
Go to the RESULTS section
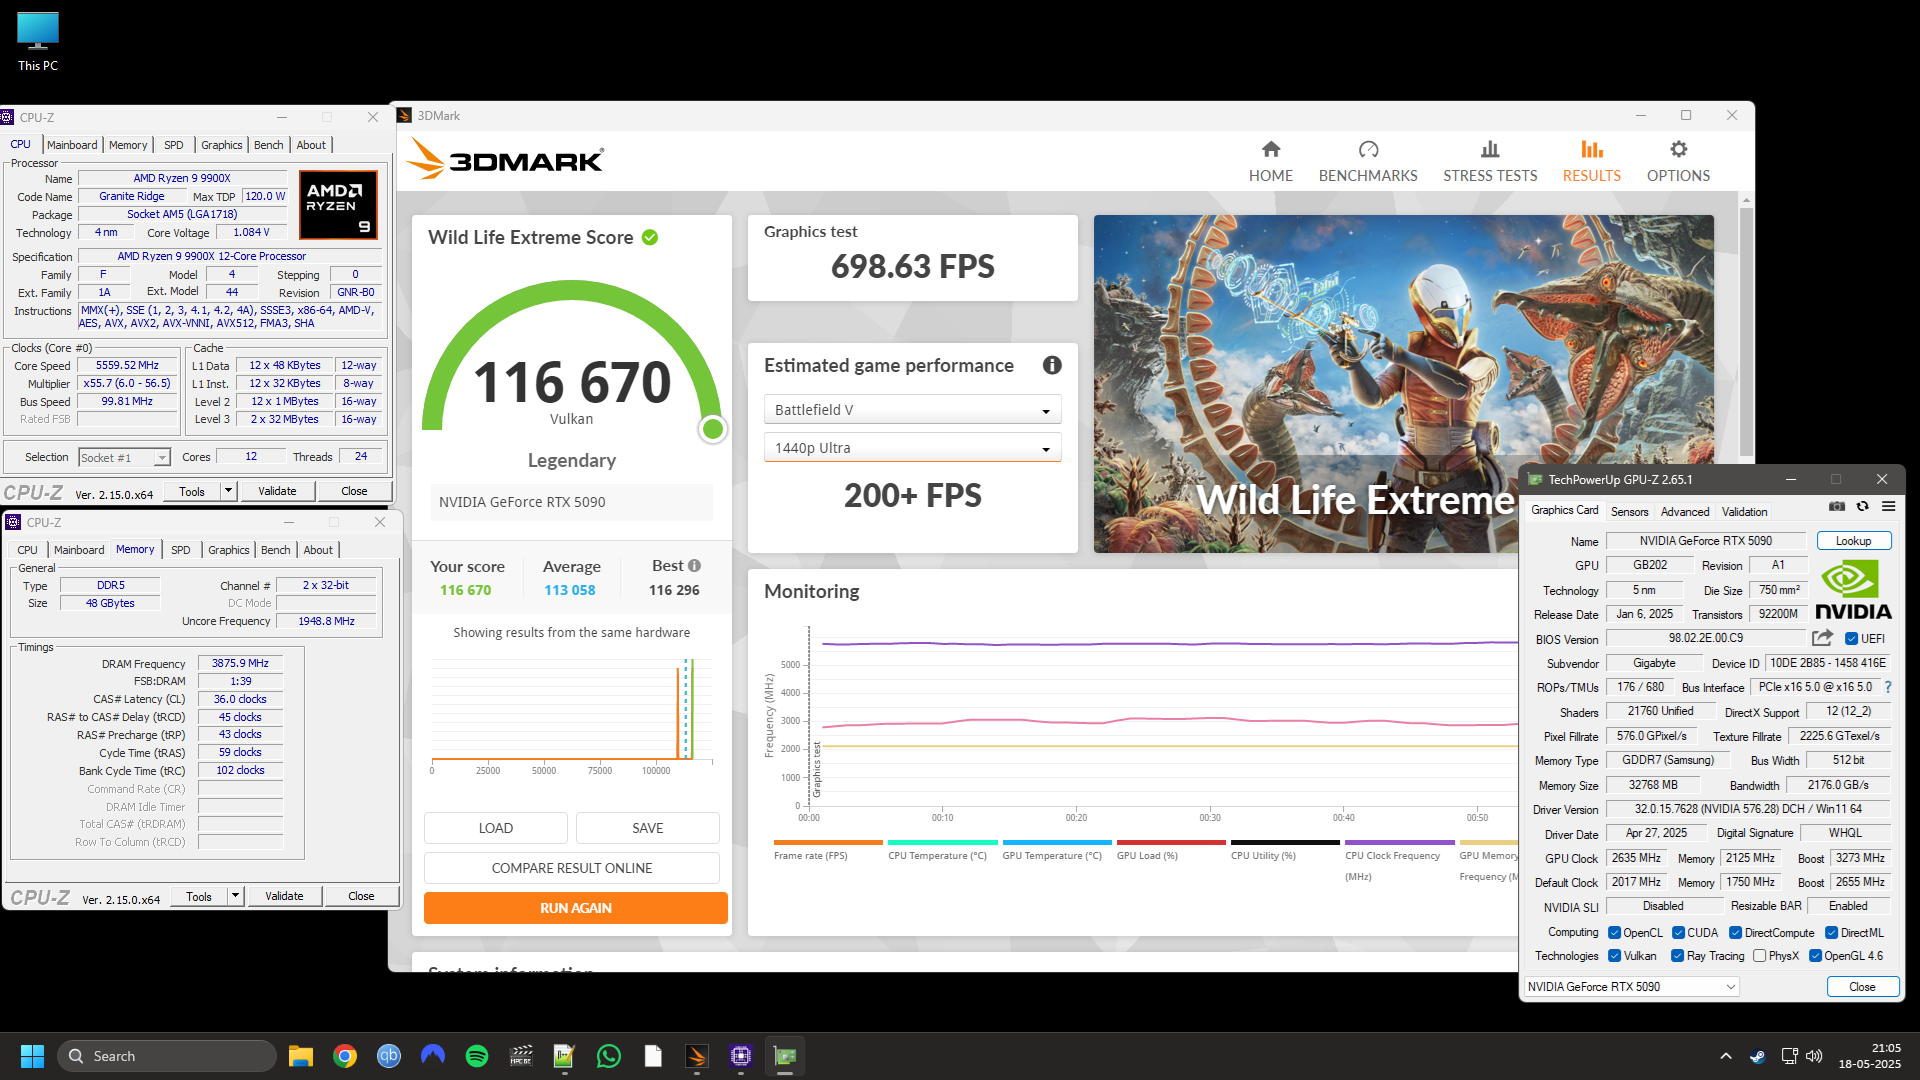(1591, 161)
